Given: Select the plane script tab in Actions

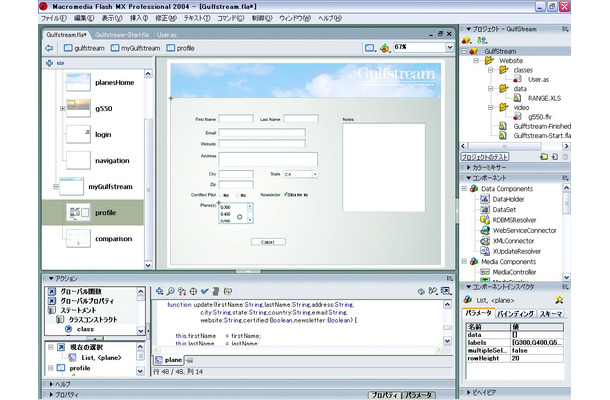Looking at the screenshot, I should point(169,360).
